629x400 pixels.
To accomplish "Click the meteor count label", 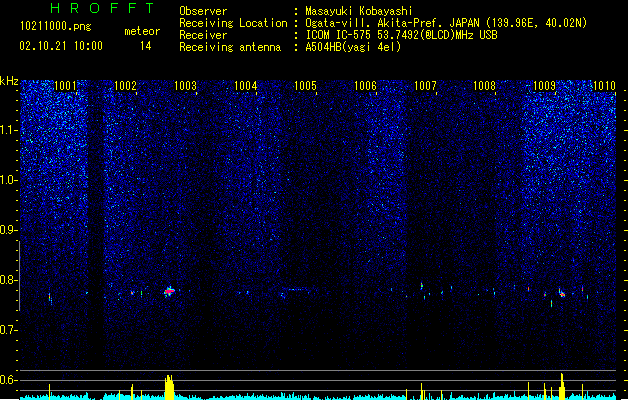I will click(142, 31).
